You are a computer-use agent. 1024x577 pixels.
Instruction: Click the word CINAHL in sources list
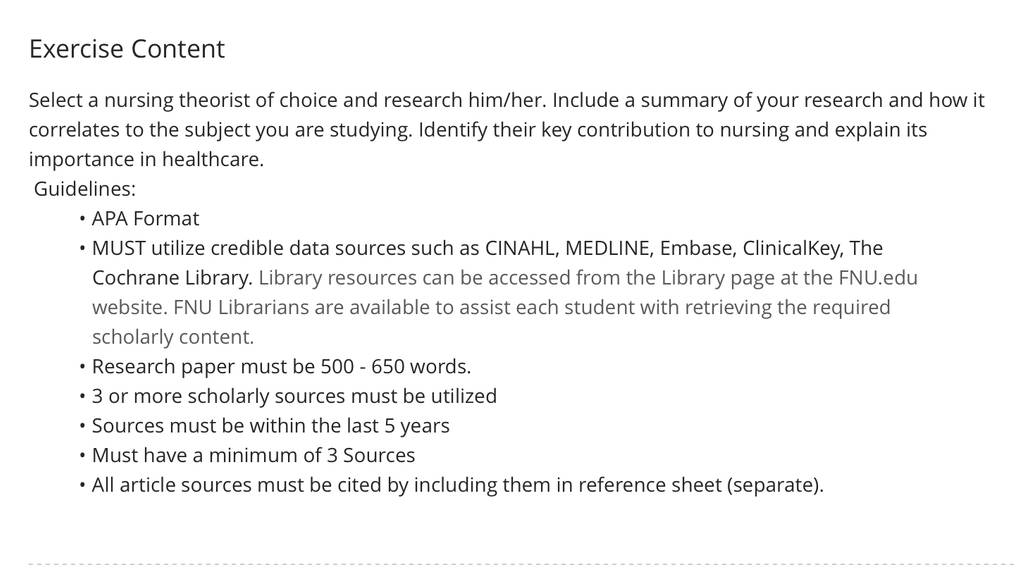point(520,248)
